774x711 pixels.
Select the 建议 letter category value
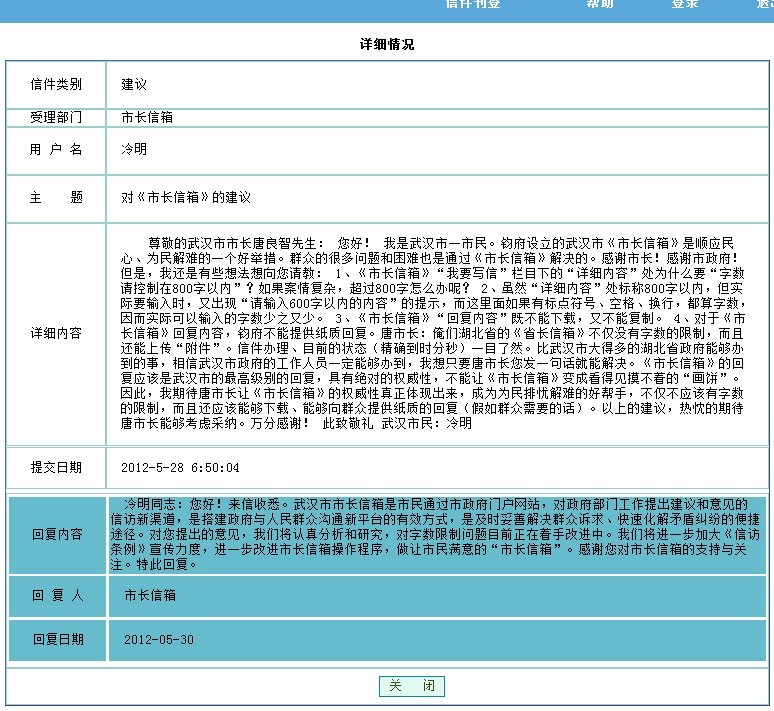tap(134, 84)
